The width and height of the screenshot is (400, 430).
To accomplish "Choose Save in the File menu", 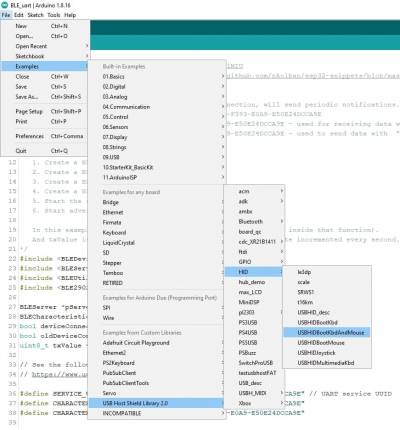I will pos(45,87).
